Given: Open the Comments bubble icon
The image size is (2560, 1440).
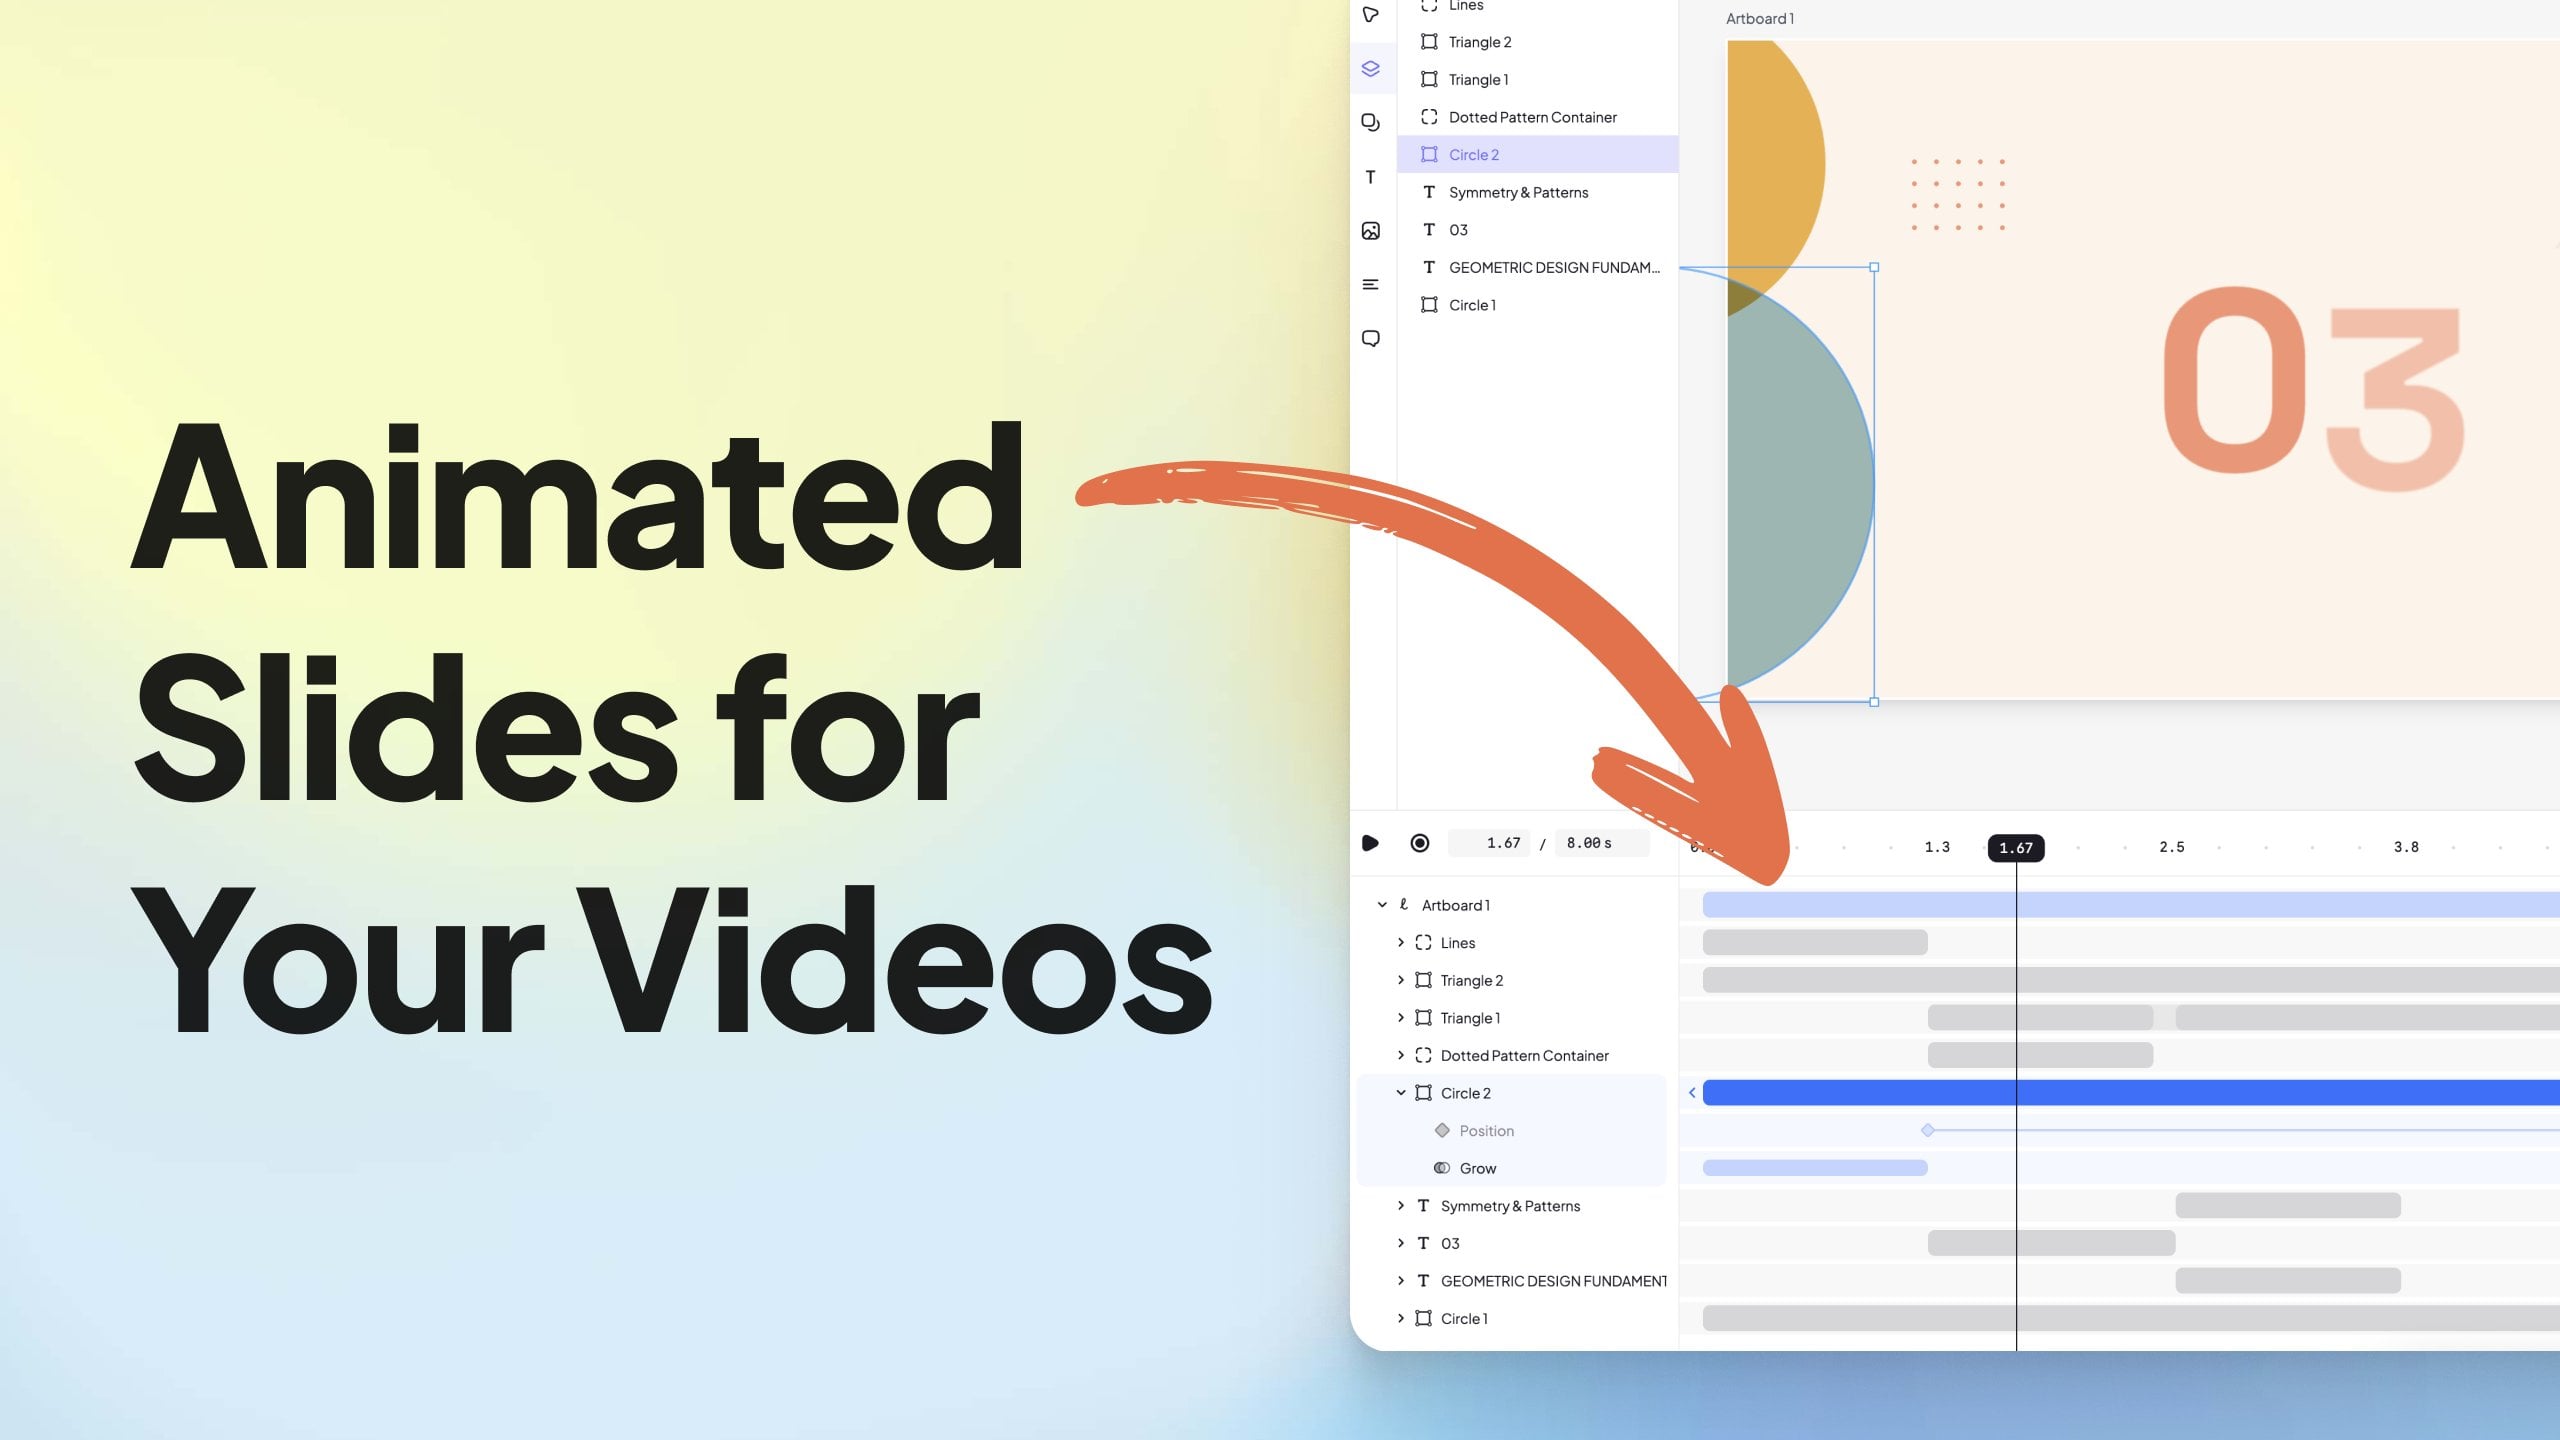Looking at the screenshot, I should coord(1371,339).
